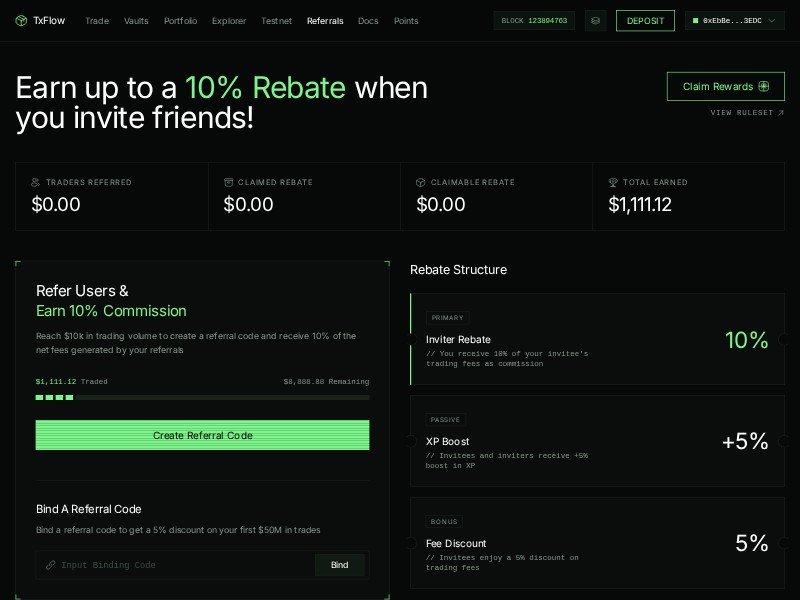Click the Traders Referred people icon
This screenshot has width=800, height=600.
(x=36, y=183)
